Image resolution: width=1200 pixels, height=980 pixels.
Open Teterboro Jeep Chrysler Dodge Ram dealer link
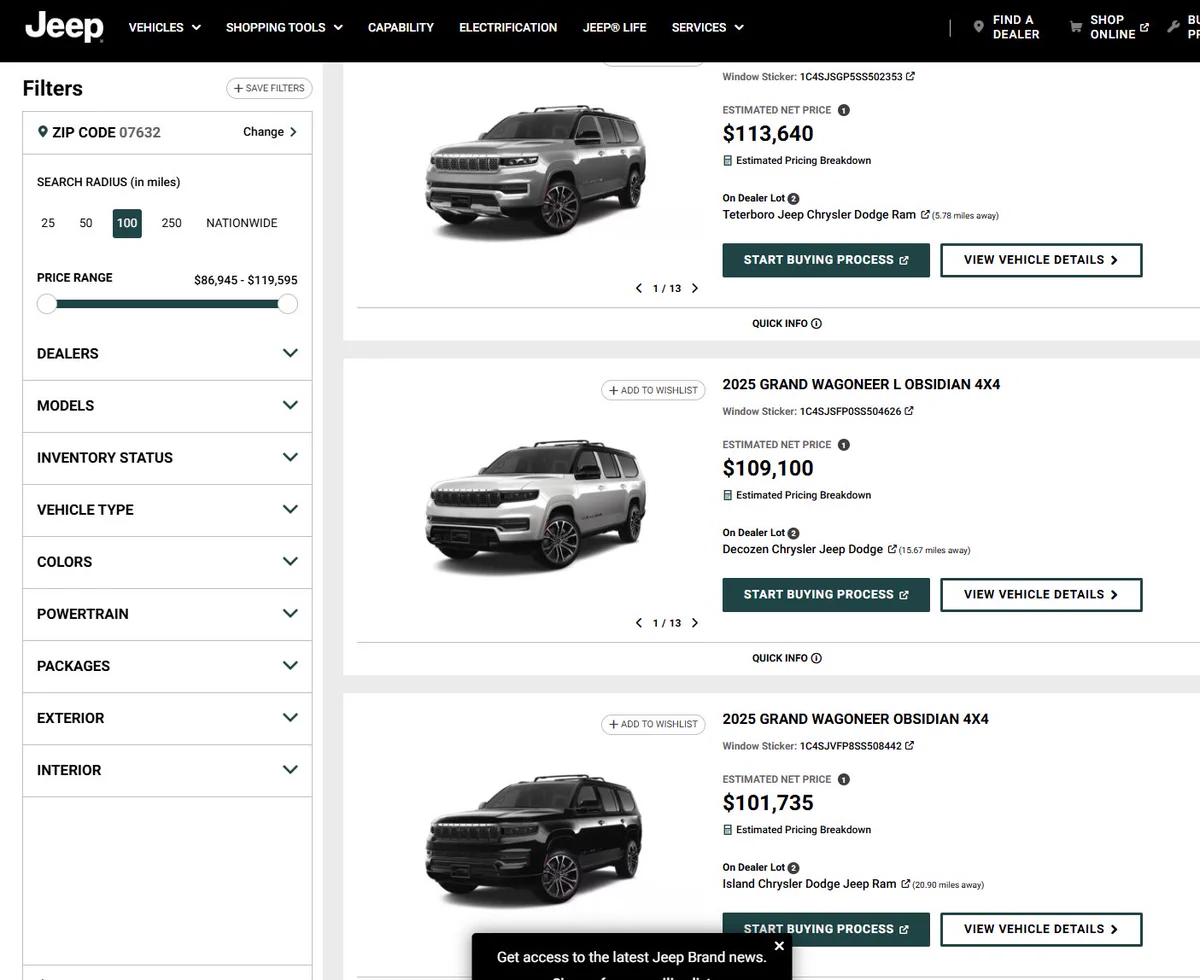tap(826, 215)
